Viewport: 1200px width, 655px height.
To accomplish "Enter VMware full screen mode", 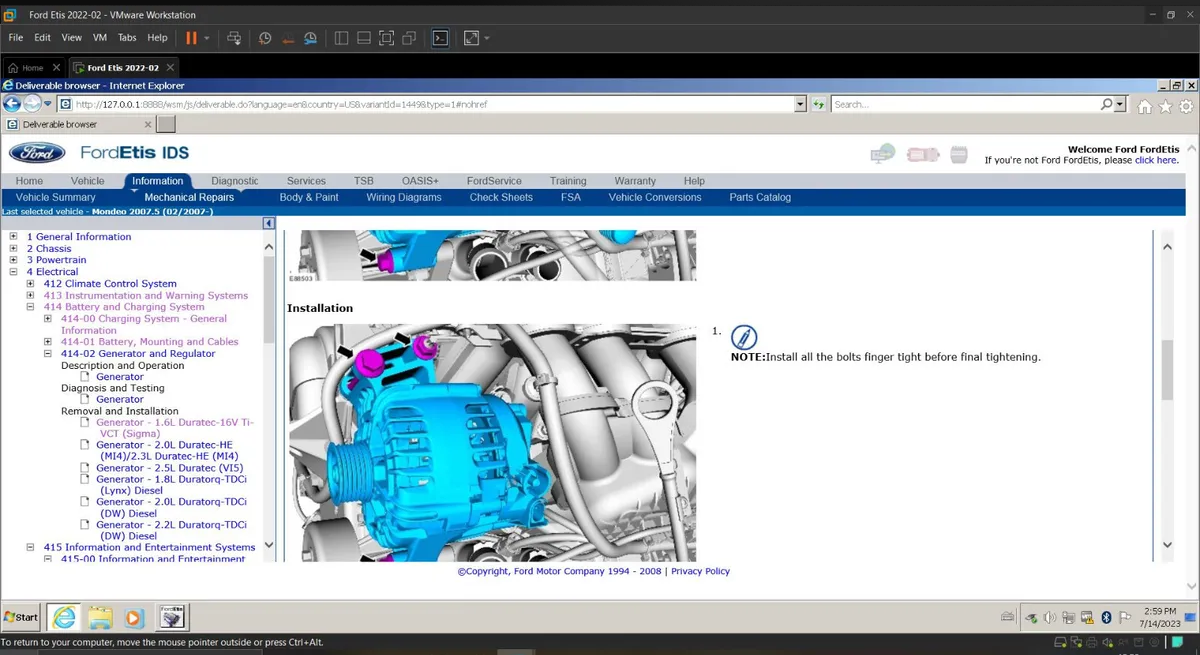I will tap(386, 38).
